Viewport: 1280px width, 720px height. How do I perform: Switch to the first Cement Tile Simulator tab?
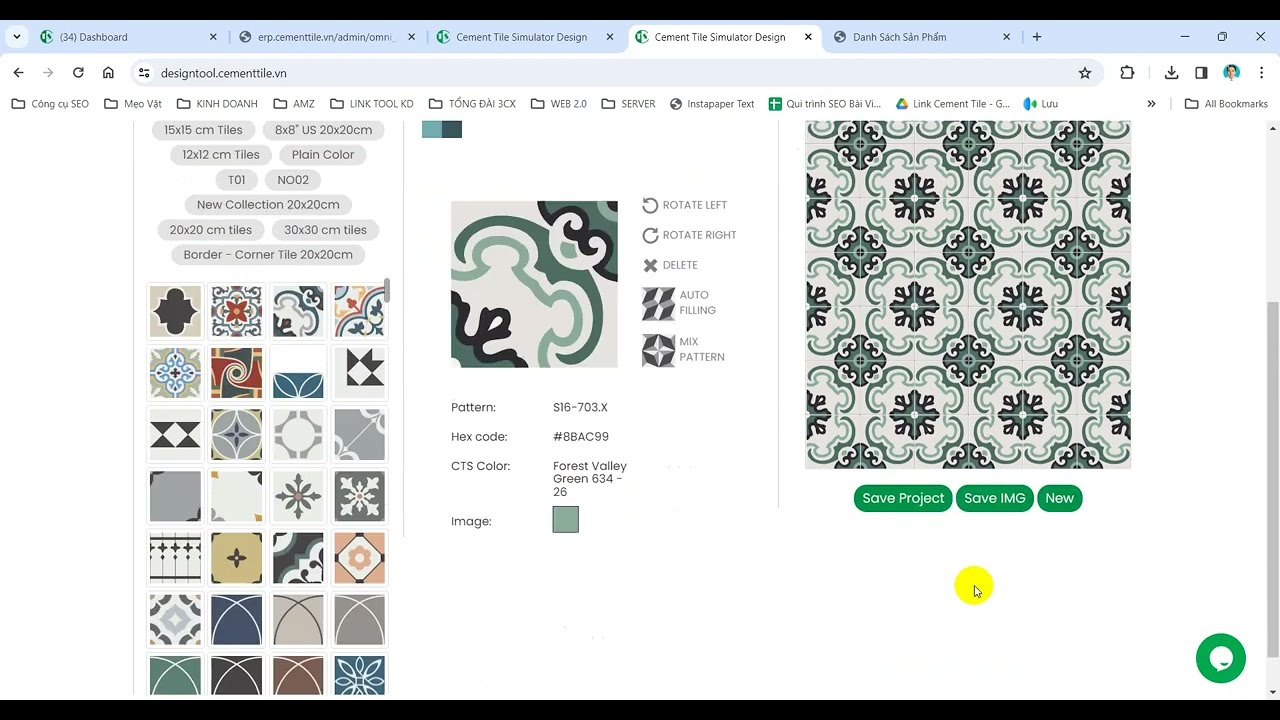pos(525,37)
